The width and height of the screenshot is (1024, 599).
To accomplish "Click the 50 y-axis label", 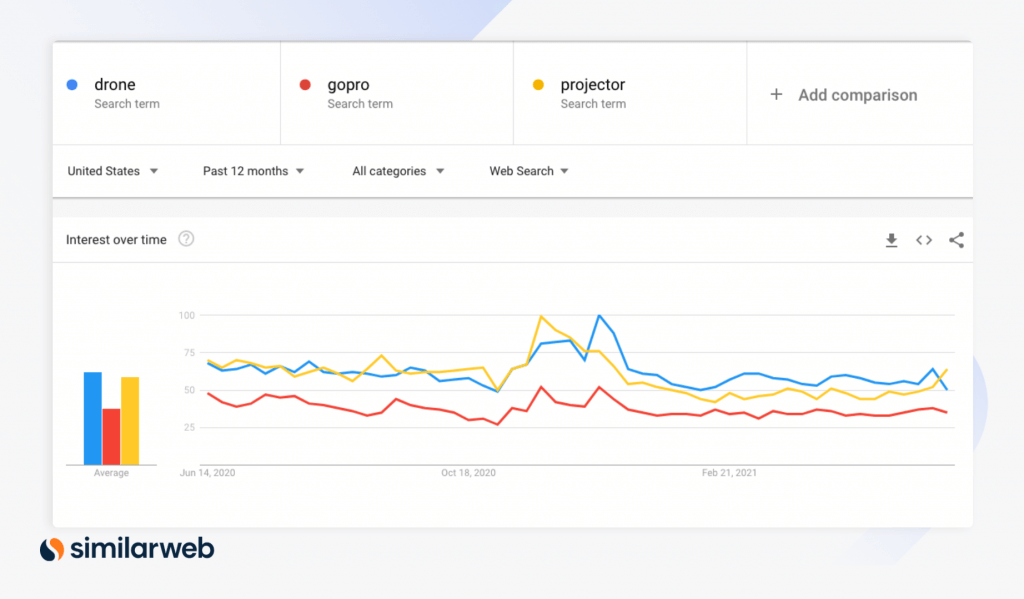I will (189, 390).
